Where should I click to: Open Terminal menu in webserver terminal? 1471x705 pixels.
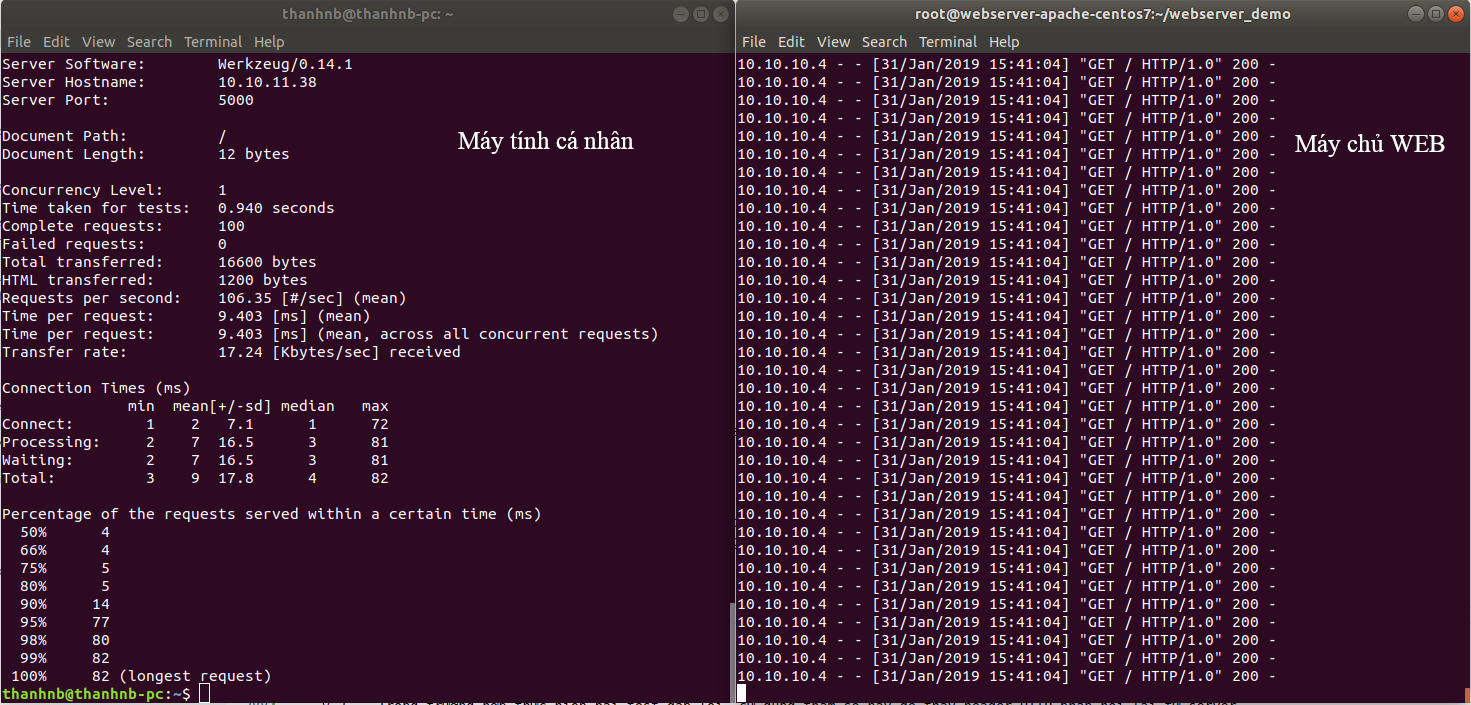point(948,42)
